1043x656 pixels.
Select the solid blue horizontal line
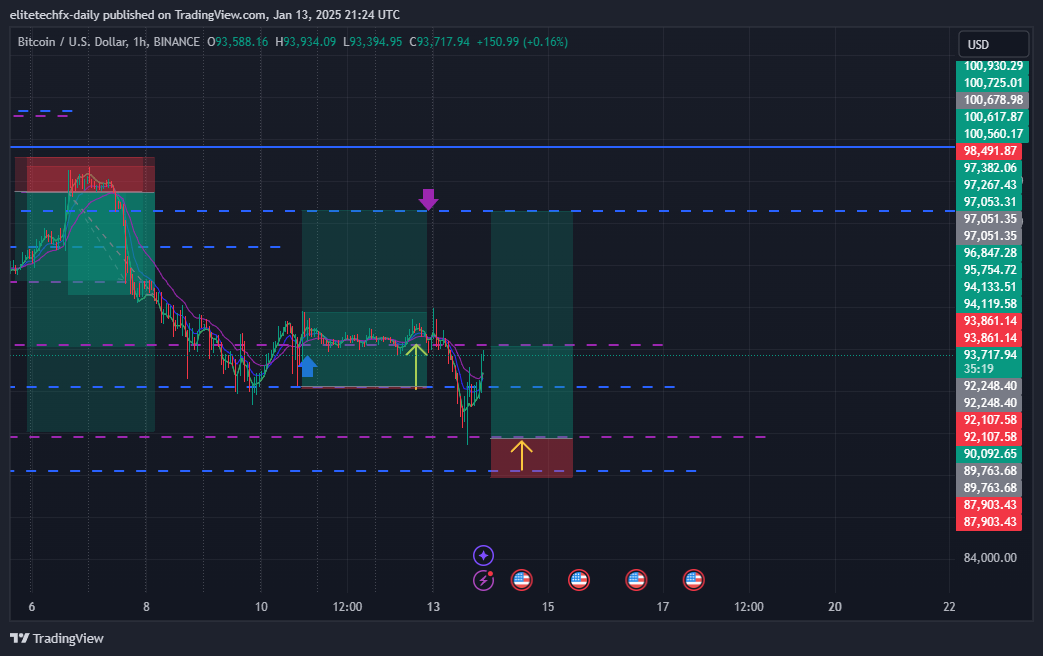[x=482, y=146]
